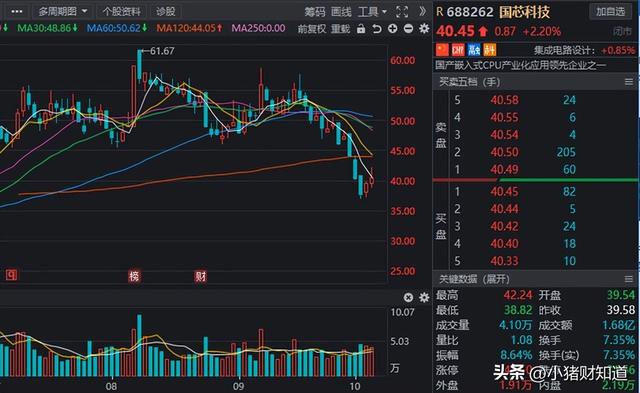The height and width of the screenshot is (393, 640).
Task: Zoom out with the minus icon
Action: (x=408, y=29)
